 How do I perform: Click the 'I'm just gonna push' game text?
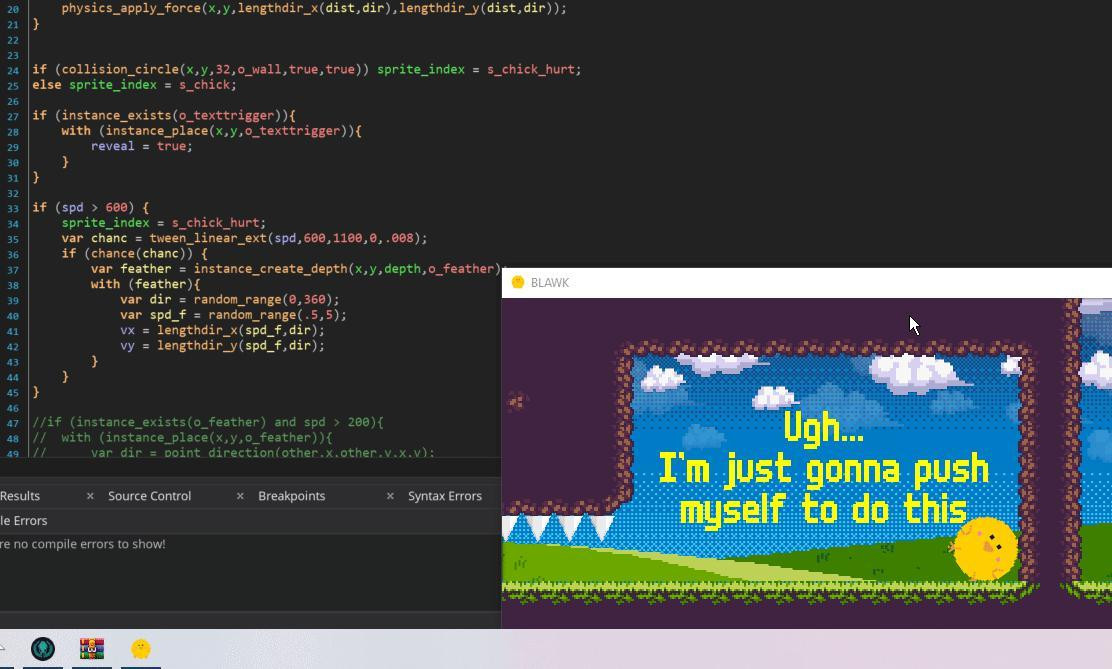pyautogui.click(x=824, y=470)
